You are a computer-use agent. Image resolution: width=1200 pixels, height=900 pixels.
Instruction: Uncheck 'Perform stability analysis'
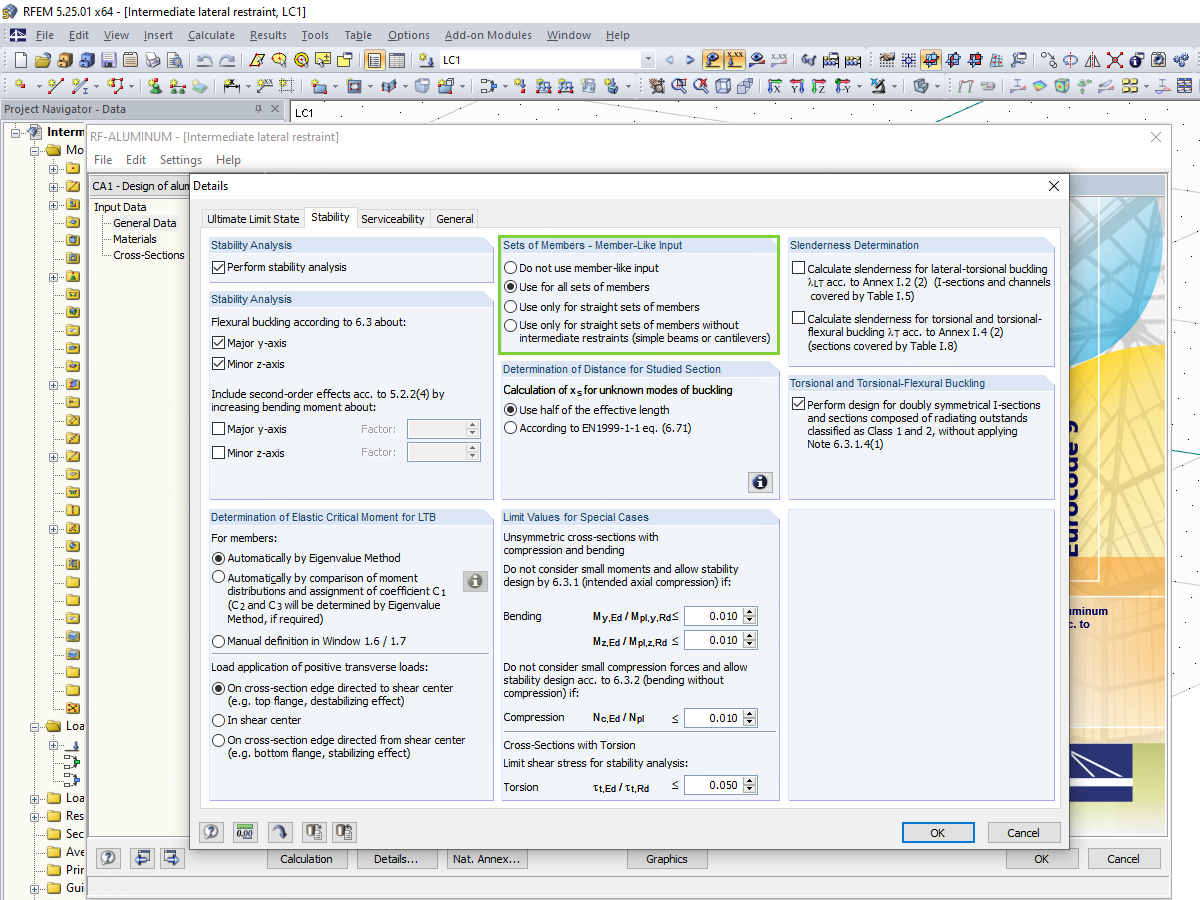(x=216, y=266)
